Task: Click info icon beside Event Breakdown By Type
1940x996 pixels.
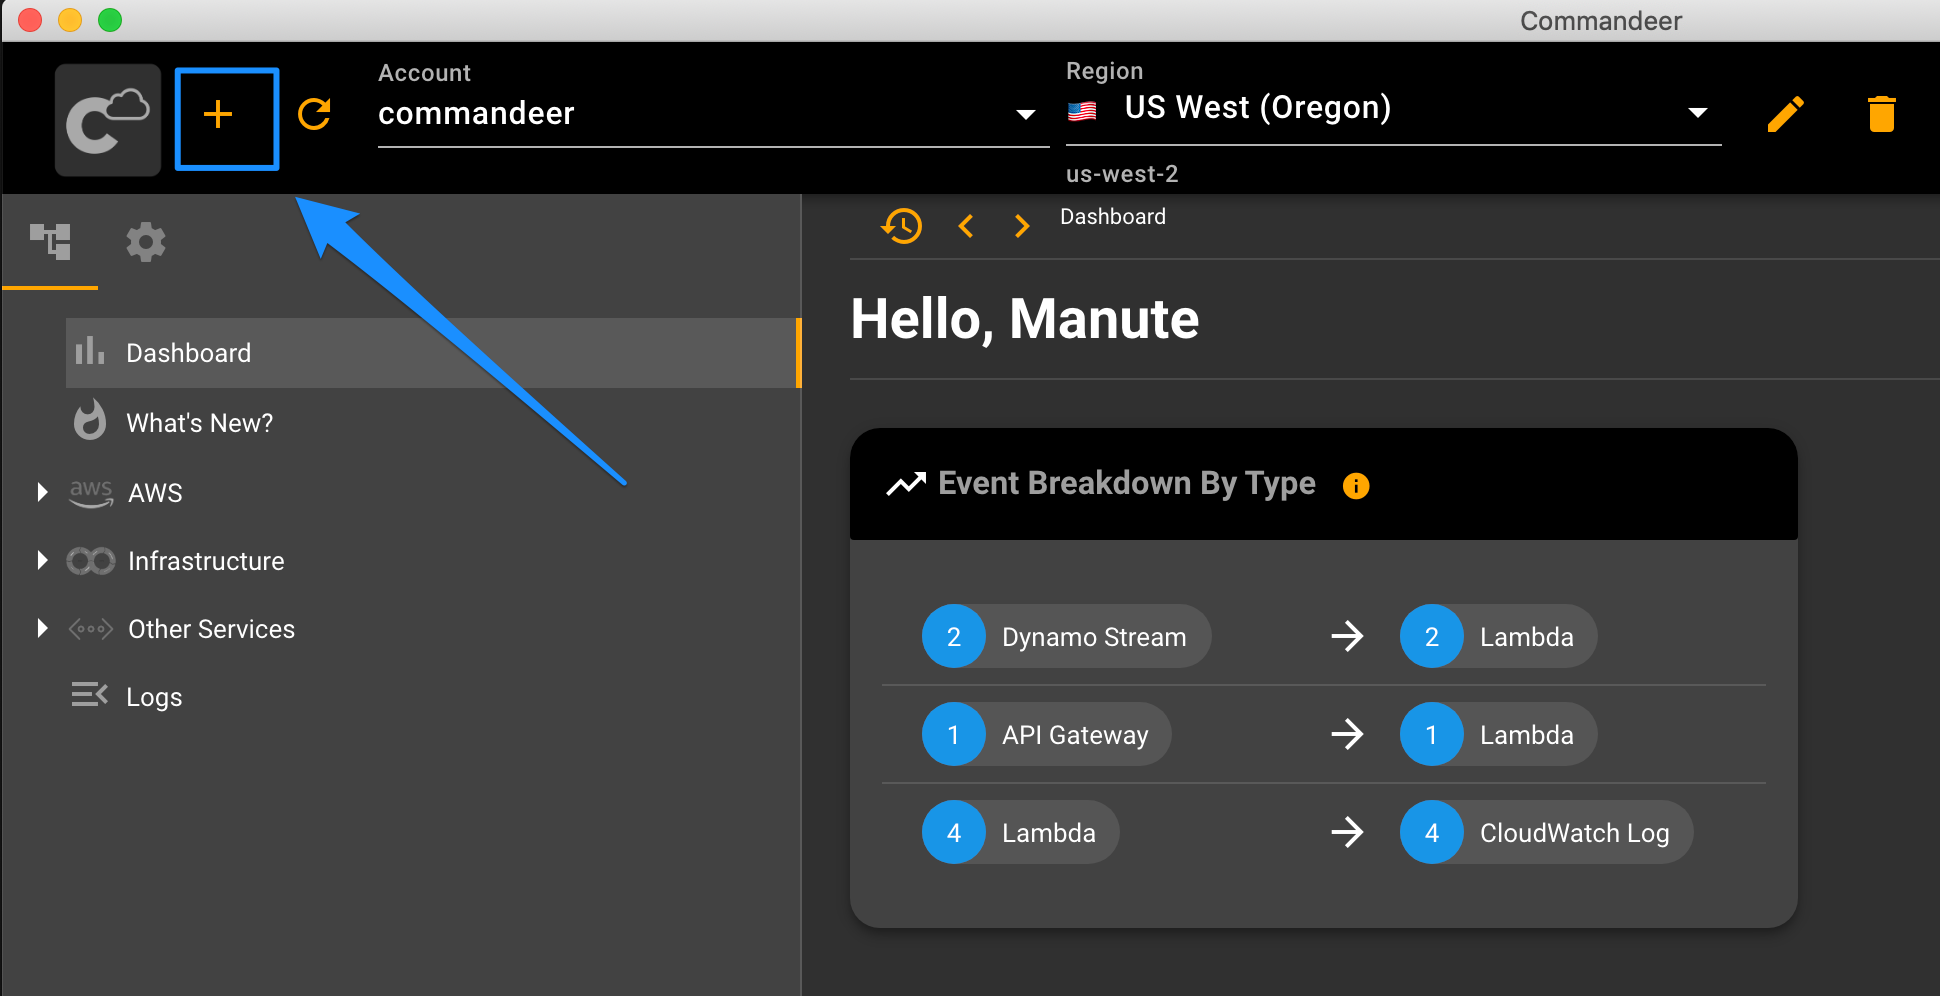Action: (x=1356, y=486)
